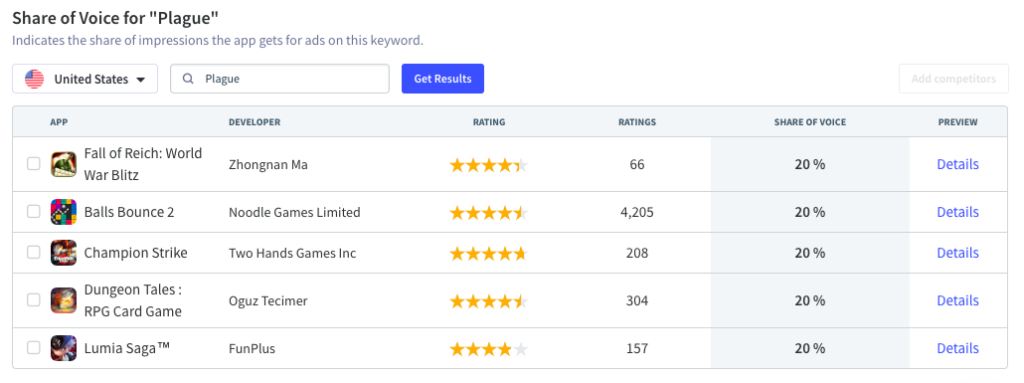Click the PREVIEW column header
1024x383 pixels.
958,122
